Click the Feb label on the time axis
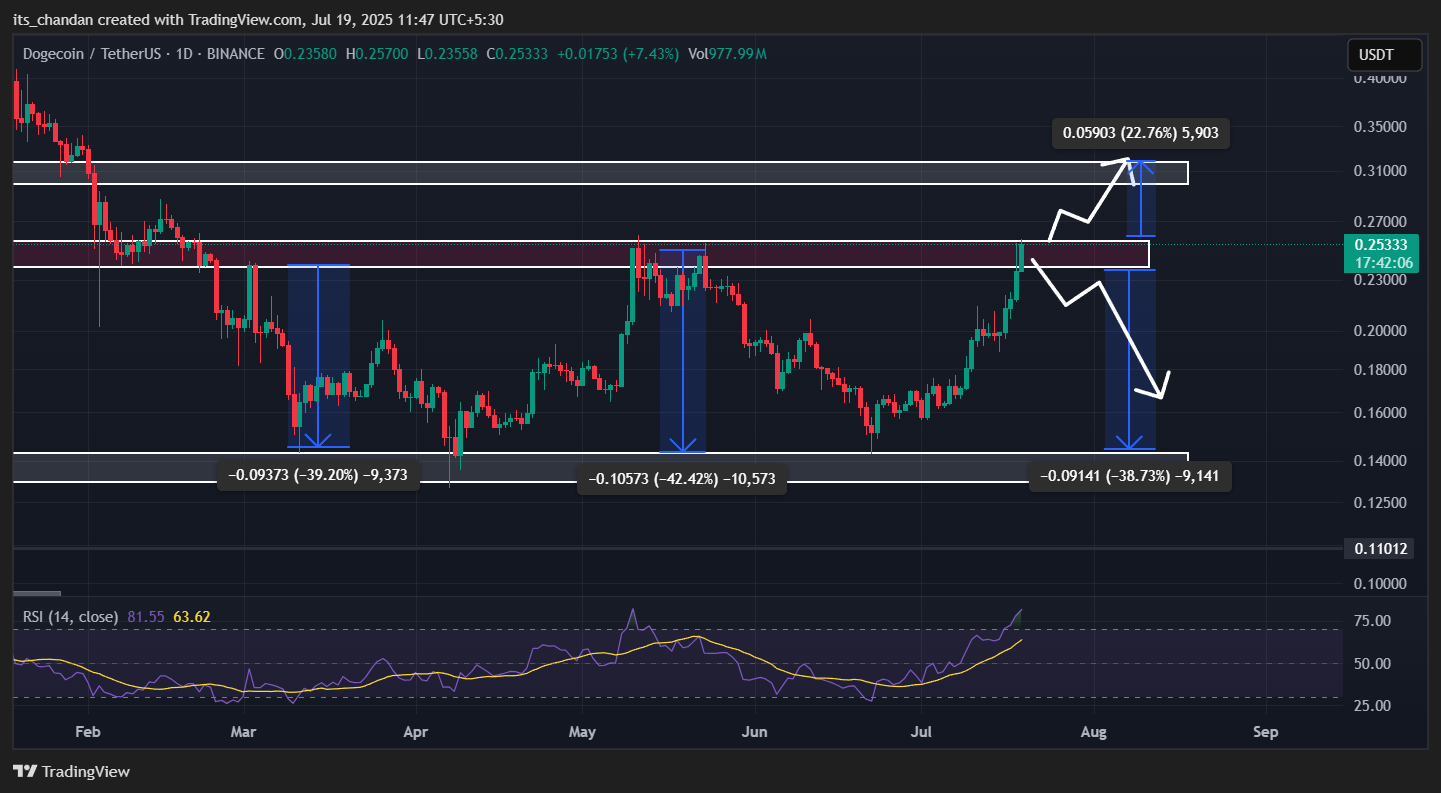 88,732
